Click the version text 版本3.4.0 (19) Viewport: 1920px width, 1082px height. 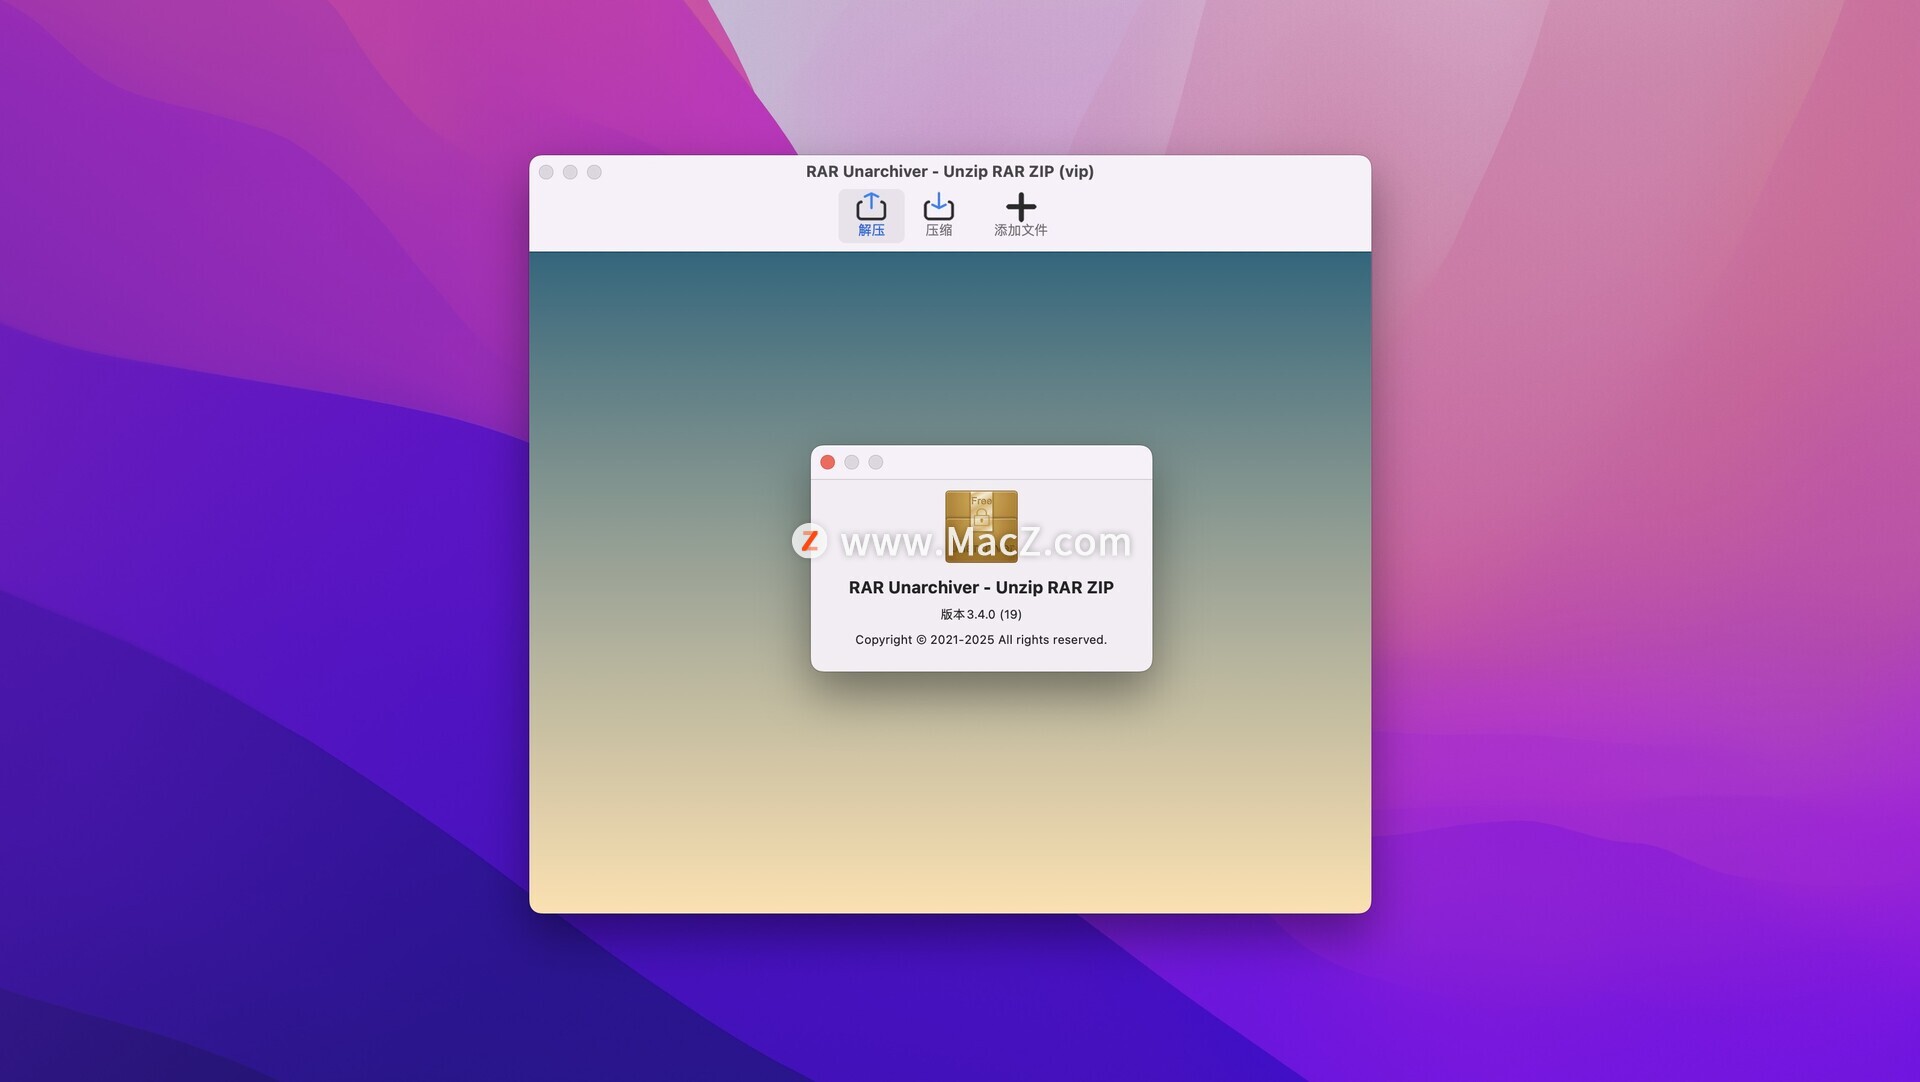(981, 614)
